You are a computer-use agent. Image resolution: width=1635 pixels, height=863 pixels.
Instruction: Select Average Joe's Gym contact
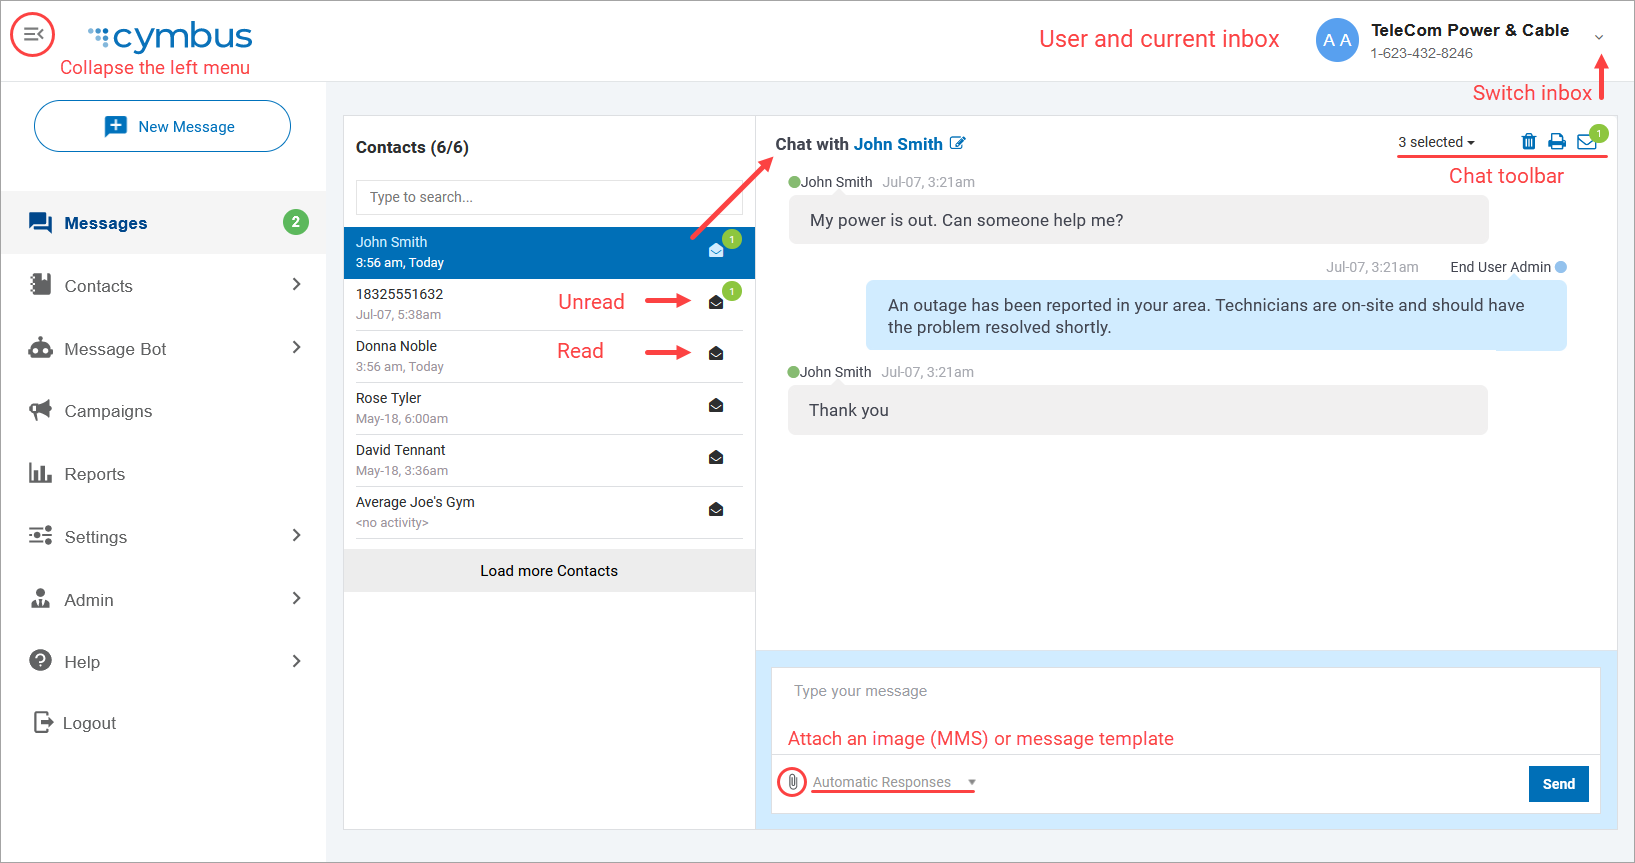(x=549, y=512)
